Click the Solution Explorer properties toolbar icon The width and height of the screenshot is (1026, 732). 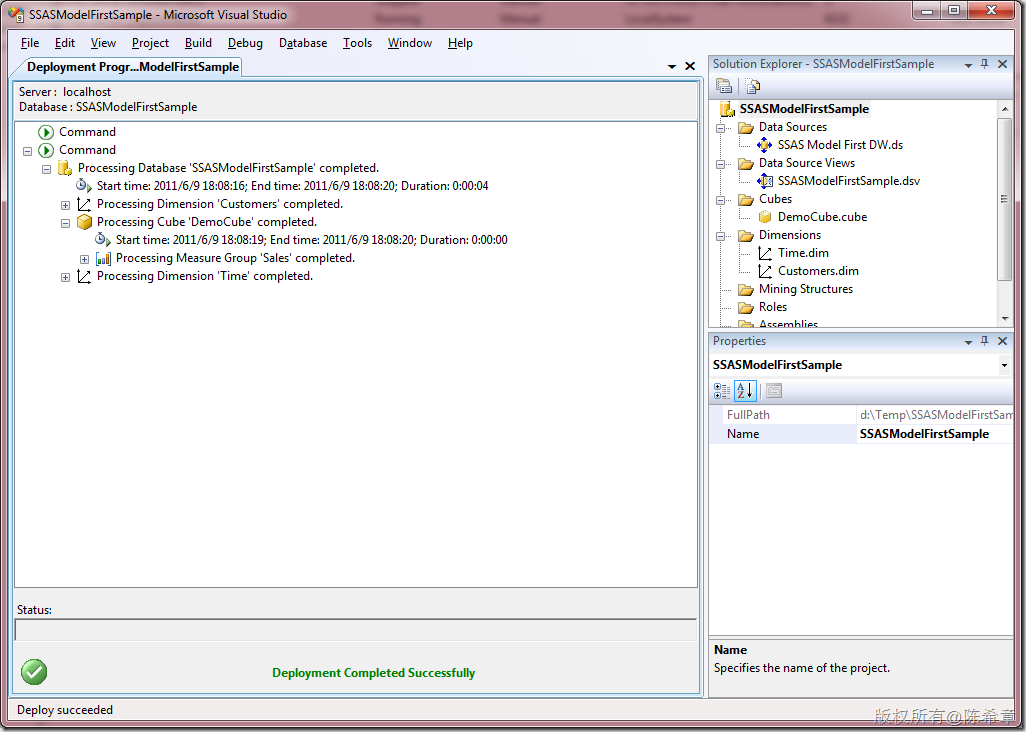pyautogui.click(x=724, y=86)
